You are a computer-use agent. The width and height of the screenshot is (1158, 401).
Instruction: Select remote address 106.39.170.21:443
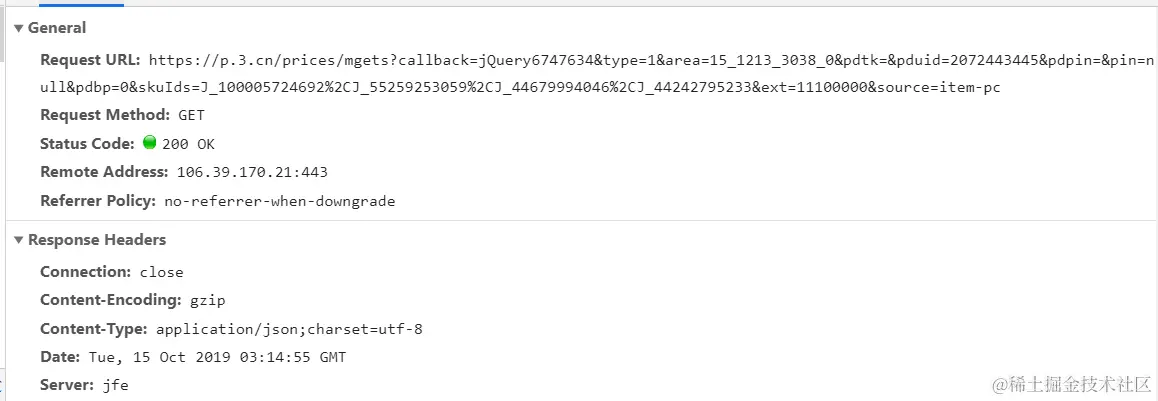click(x=252, y=172)
